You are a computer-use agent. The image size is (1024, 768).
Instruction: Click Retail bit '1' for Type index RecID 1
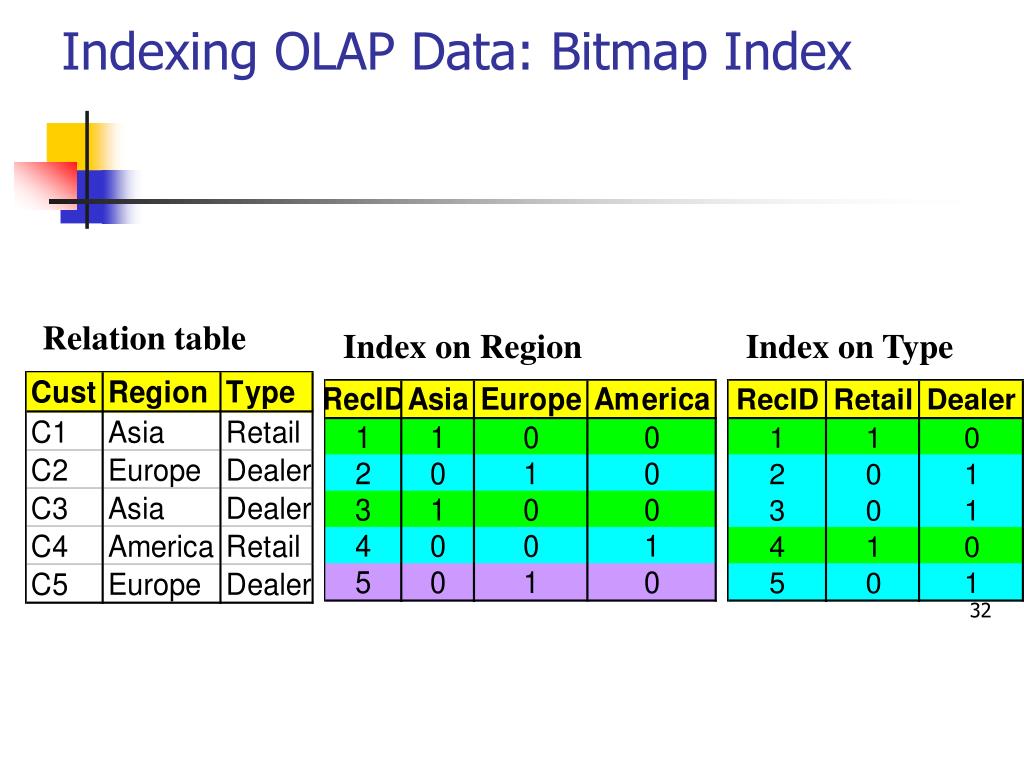point(872,437)
